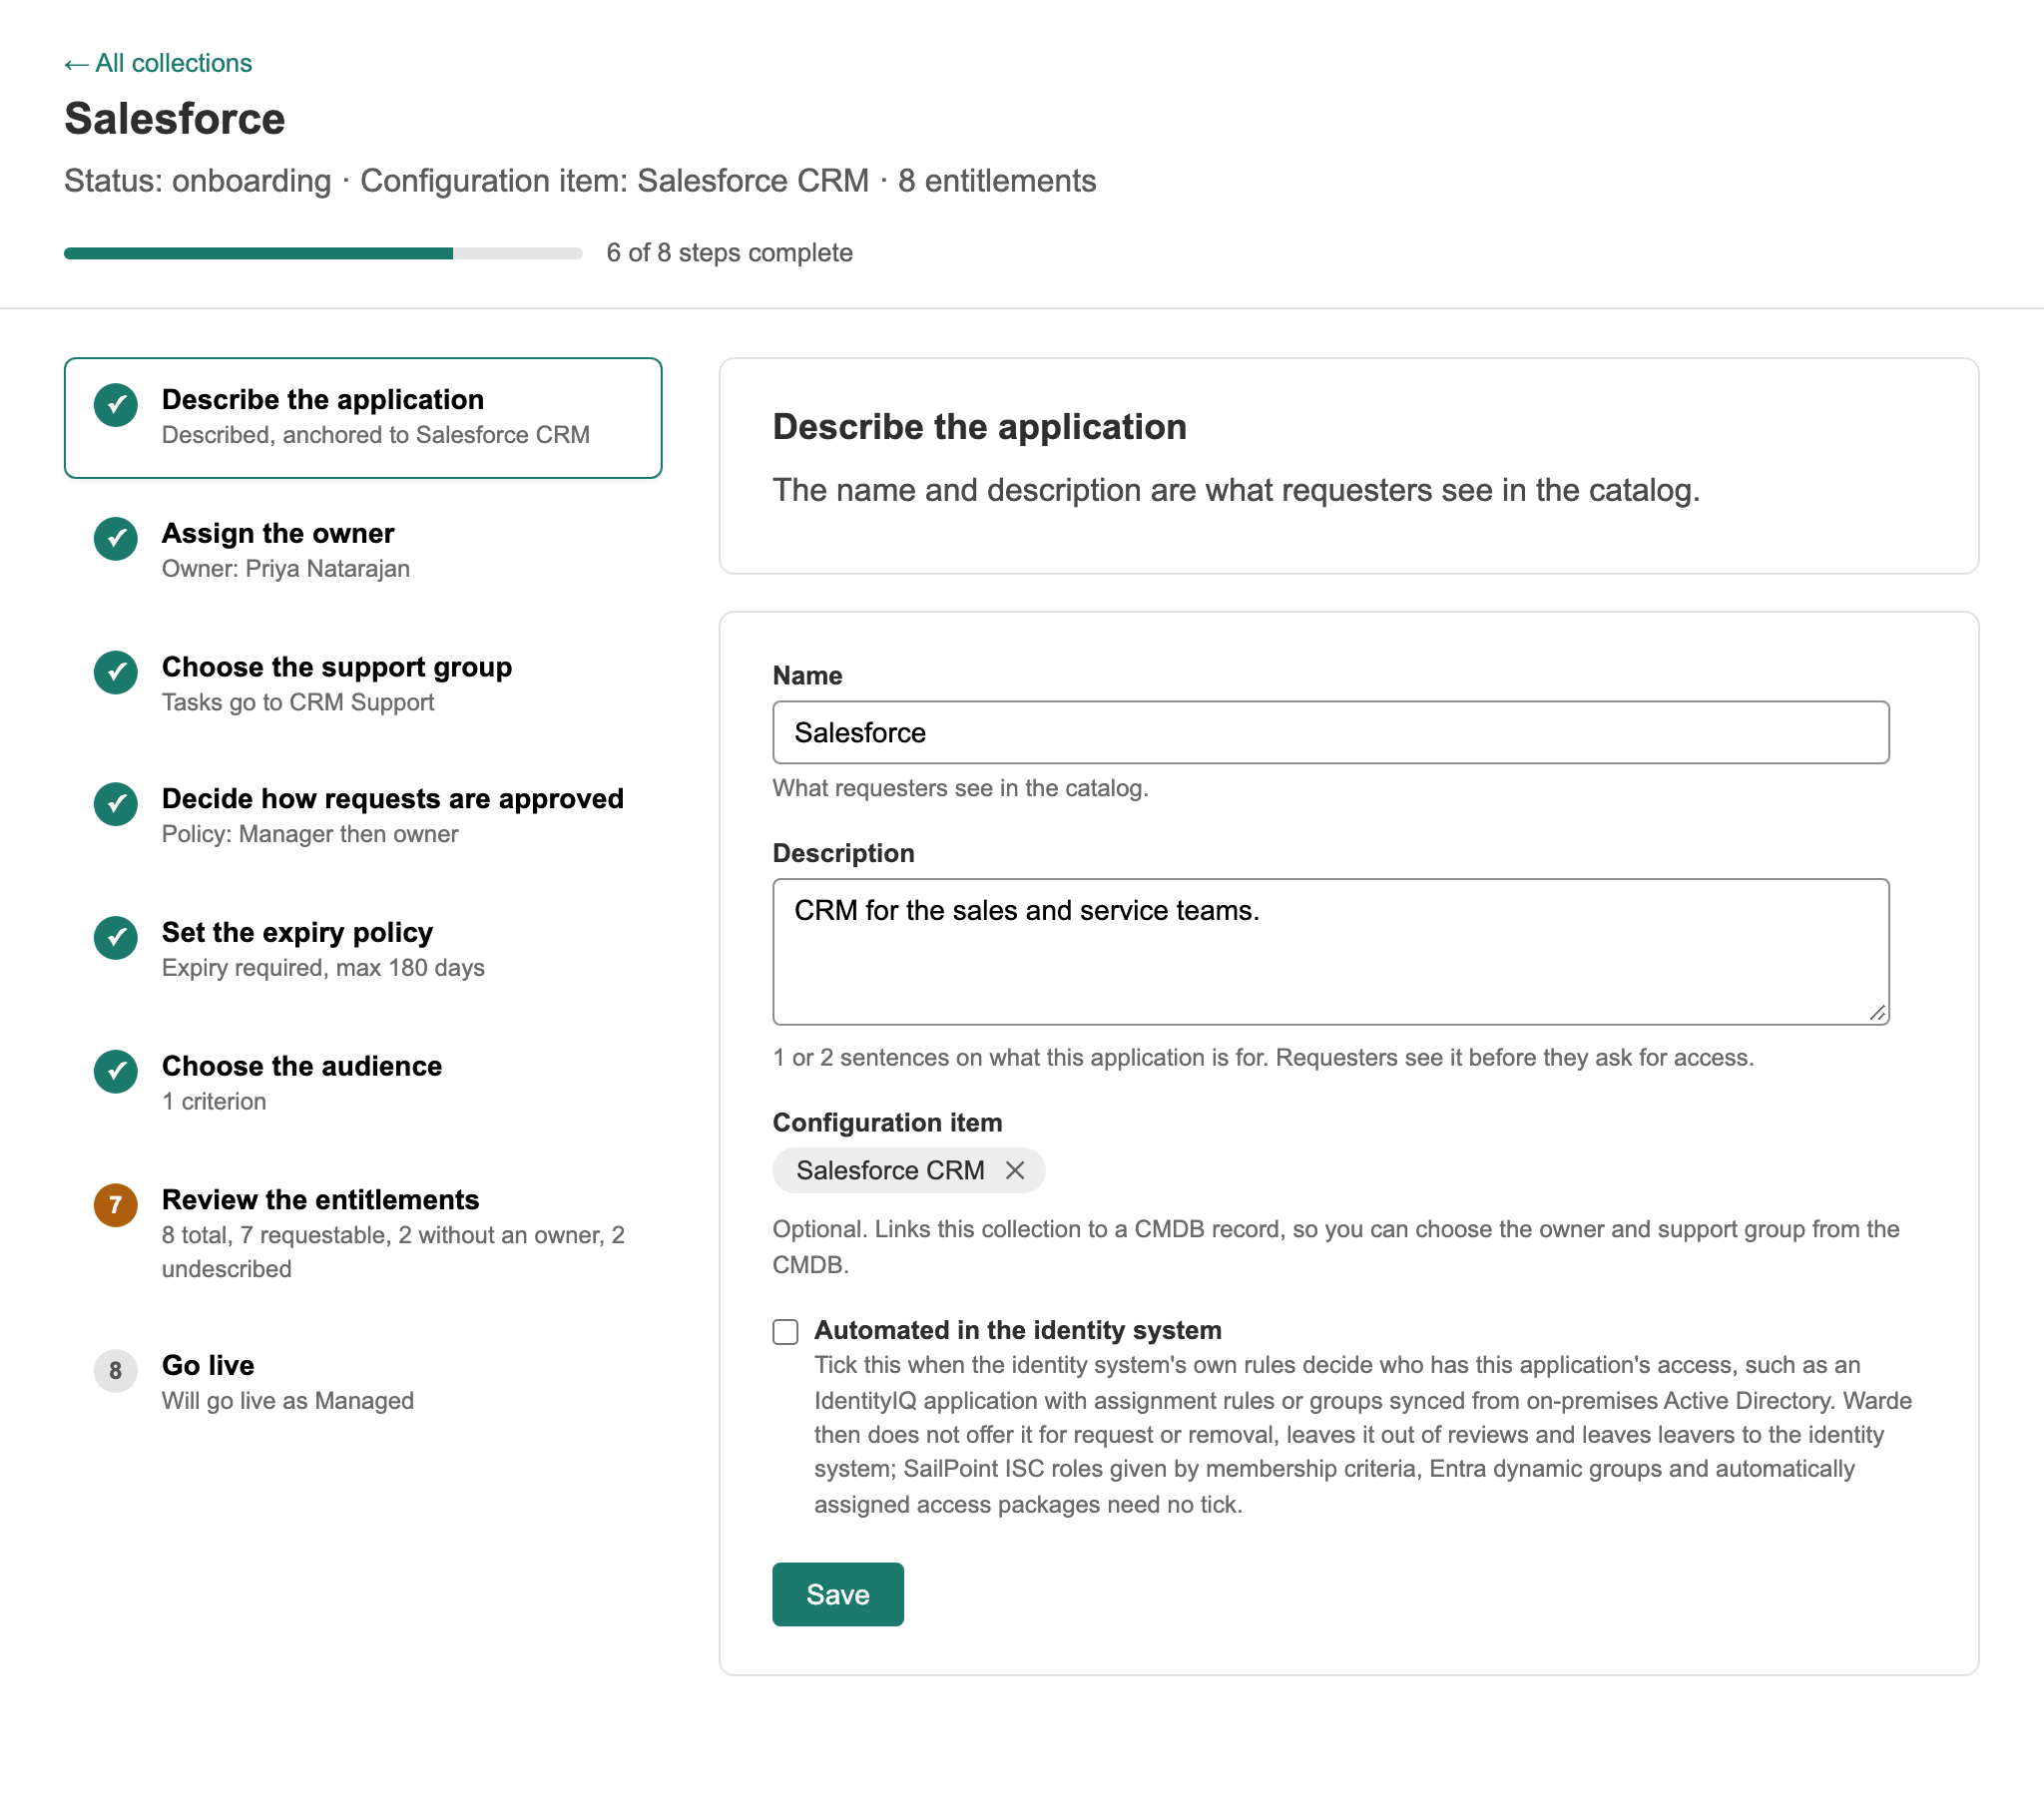Click the onboarding progress bar

click(x=323, y=254)
